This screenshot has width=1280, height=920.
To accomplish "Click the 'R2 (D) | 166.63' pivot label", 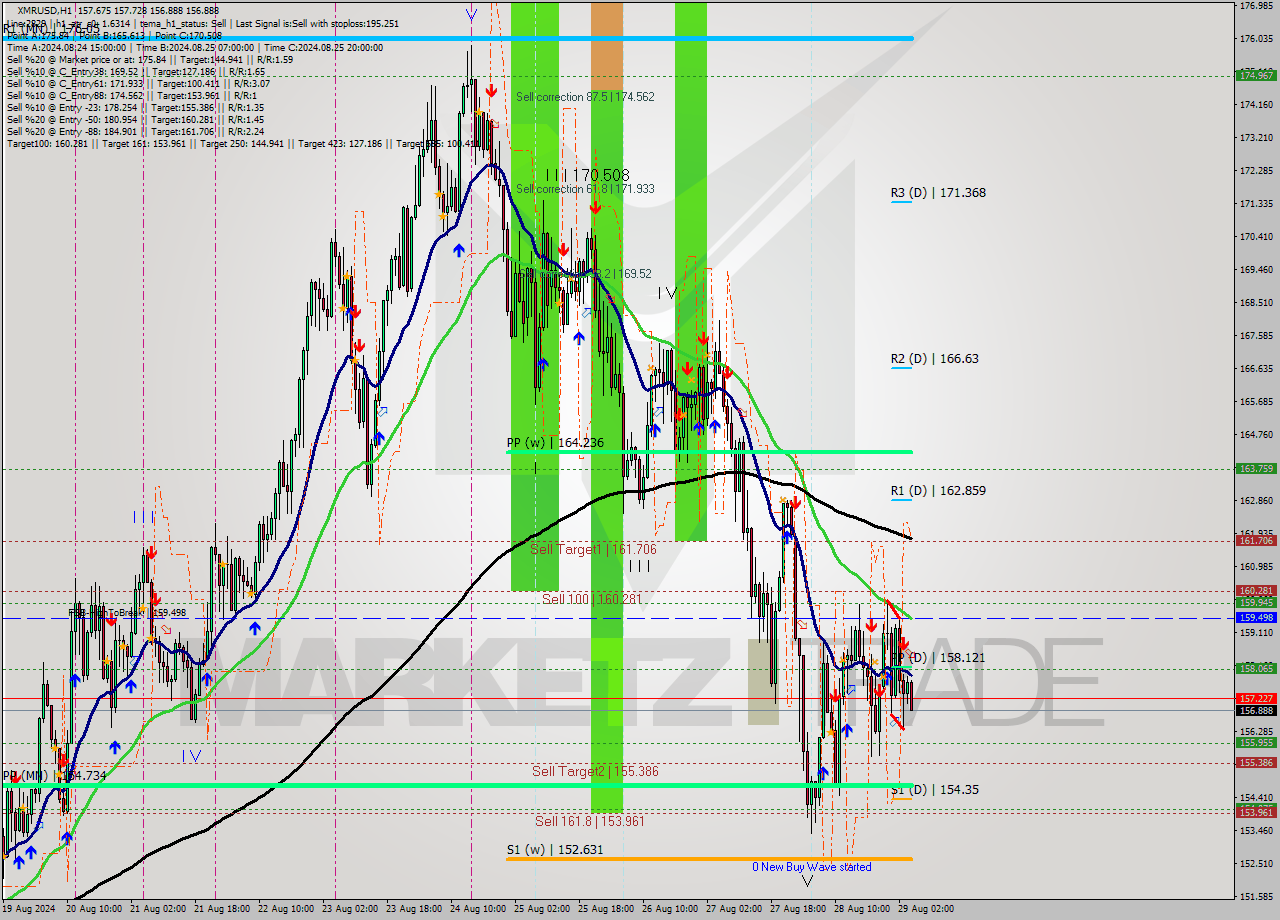I will (934, 359).
